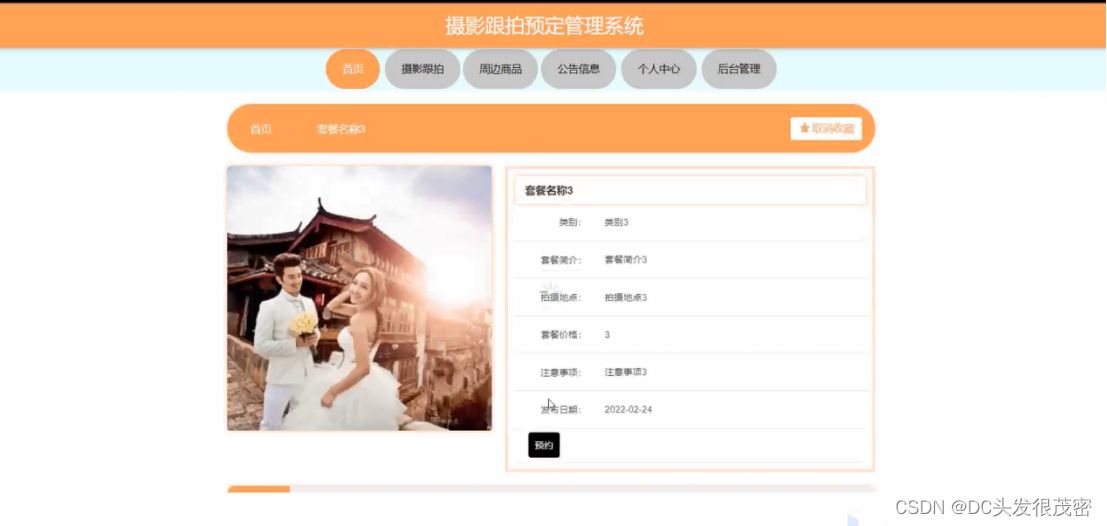1107x526 pixels.
Task: Open the 公告信息 navigation tab
Action: 578,69
